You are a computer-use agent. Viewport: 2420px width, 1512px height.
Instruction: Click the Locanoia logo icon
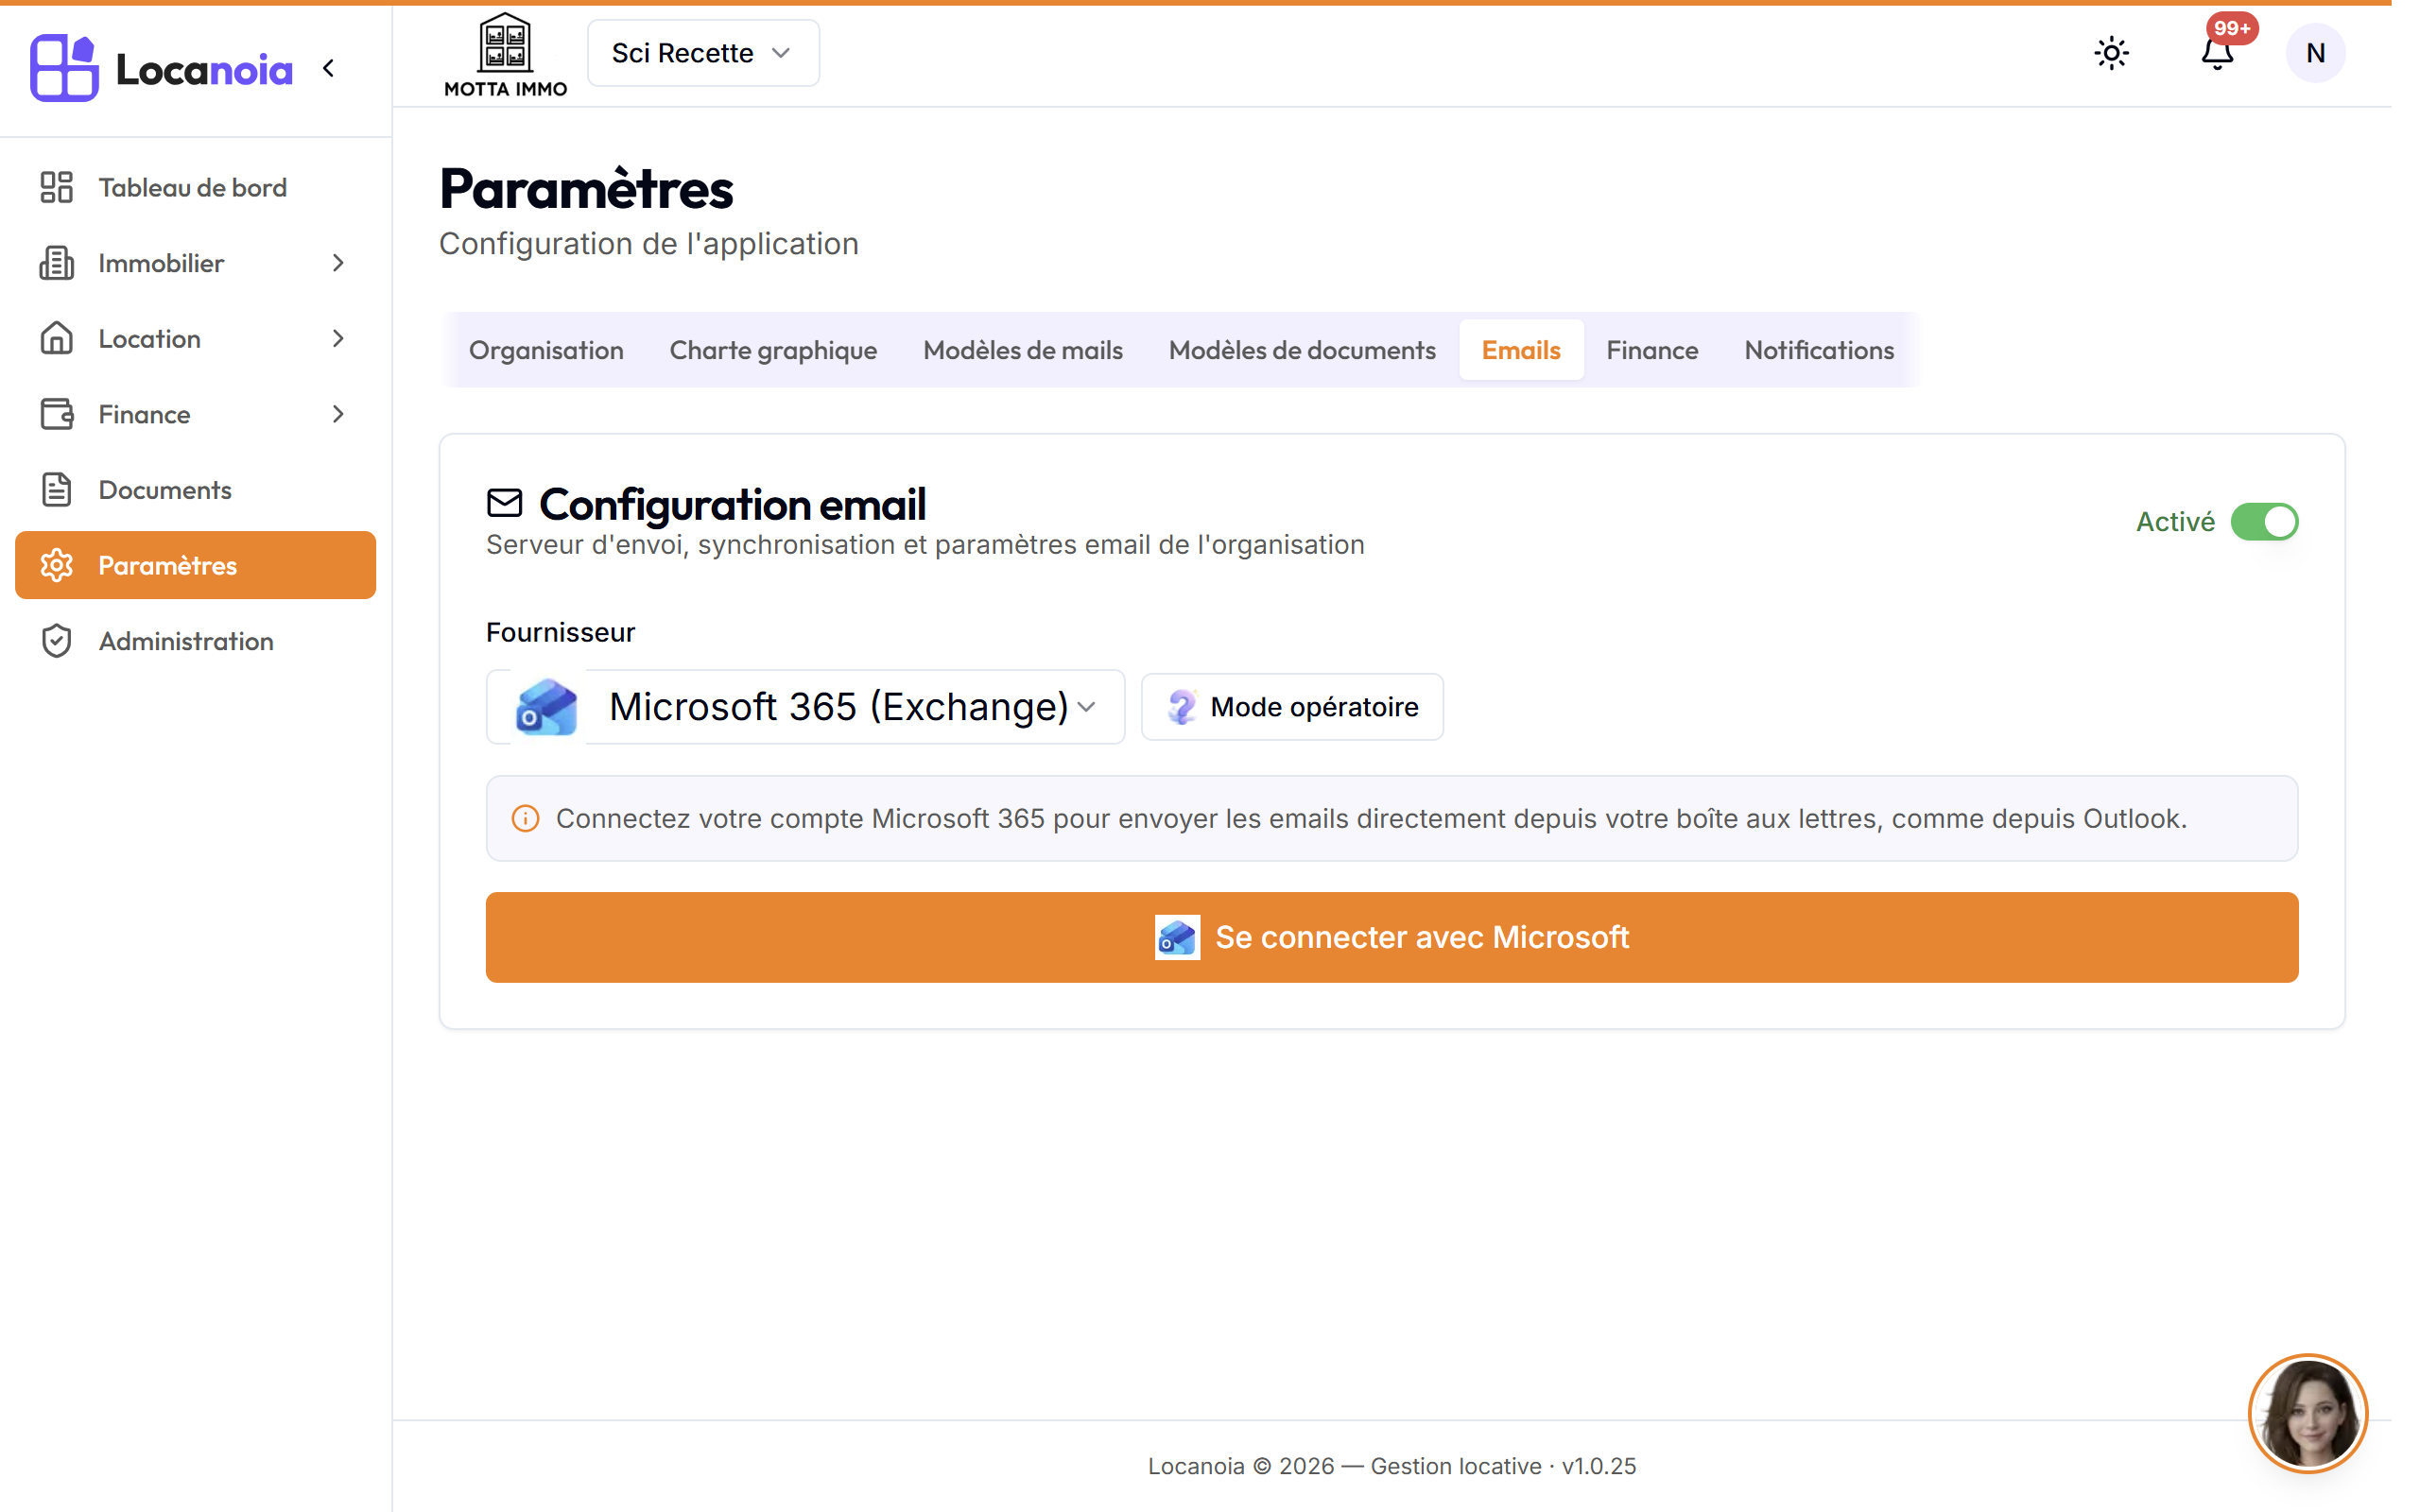tap(64, 68)
